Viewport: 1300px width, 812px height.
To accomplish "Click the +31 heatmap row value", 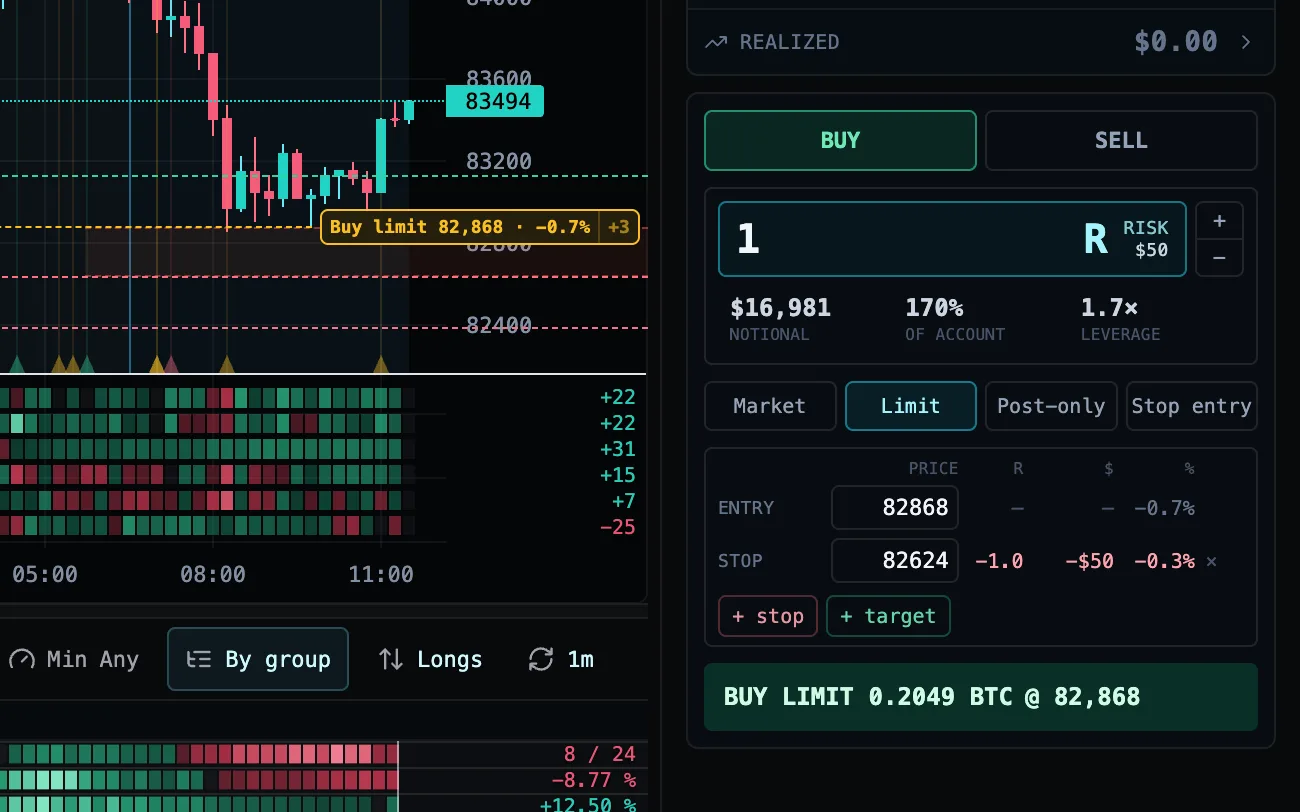I will click(617, 449).
